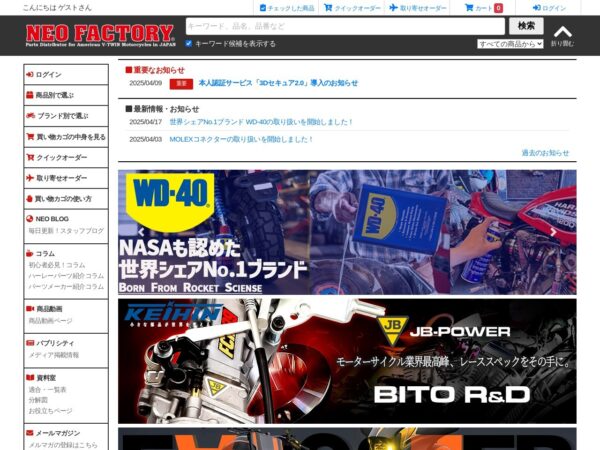
Task: Open 毎日更新！スタッフブログ link
Action: point(66,231)
